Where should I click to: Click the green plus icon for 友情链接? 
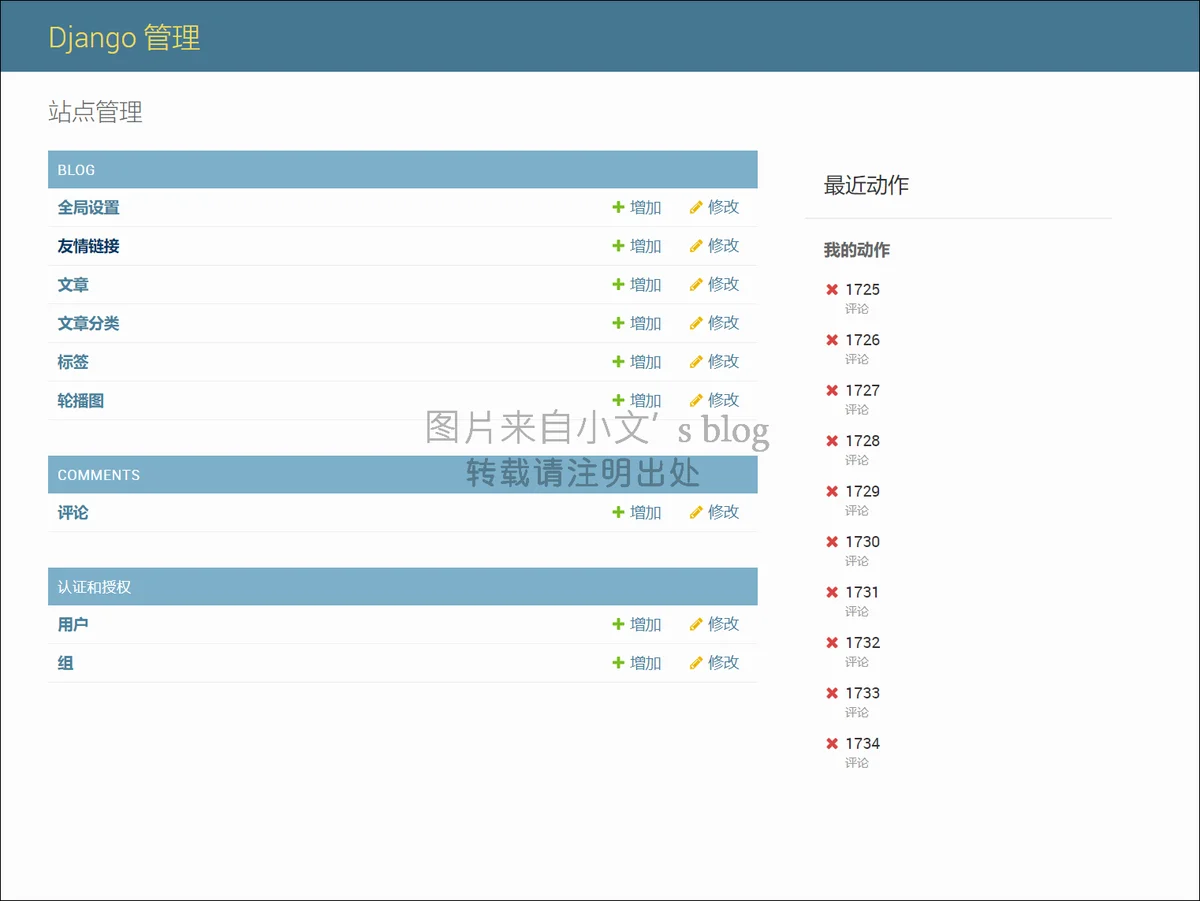[x=618, y=246]
